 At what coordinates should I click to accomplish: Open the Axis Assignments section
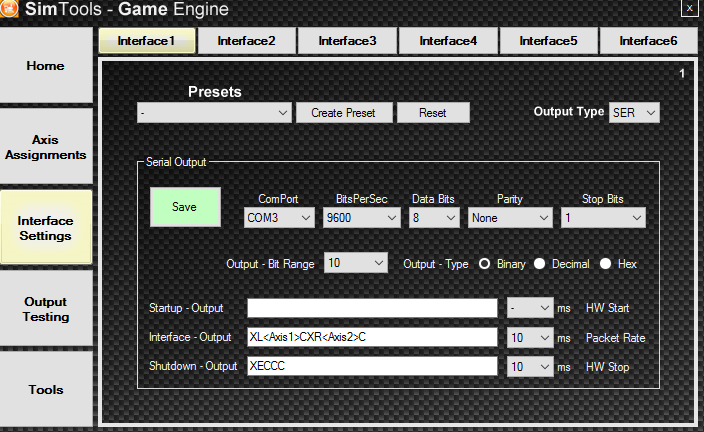pos(46,148)
